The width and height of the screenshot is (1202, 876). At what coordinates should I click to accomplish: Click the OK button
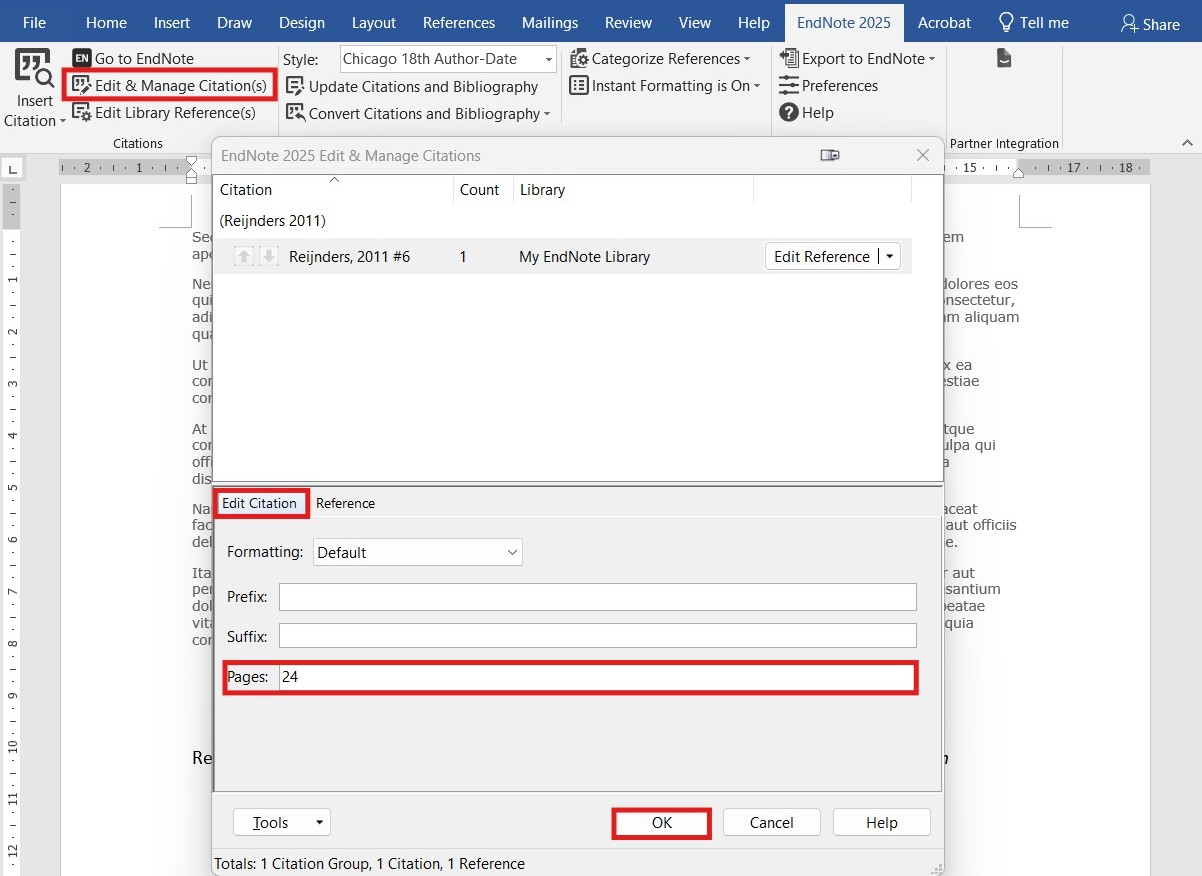[662, 823]
